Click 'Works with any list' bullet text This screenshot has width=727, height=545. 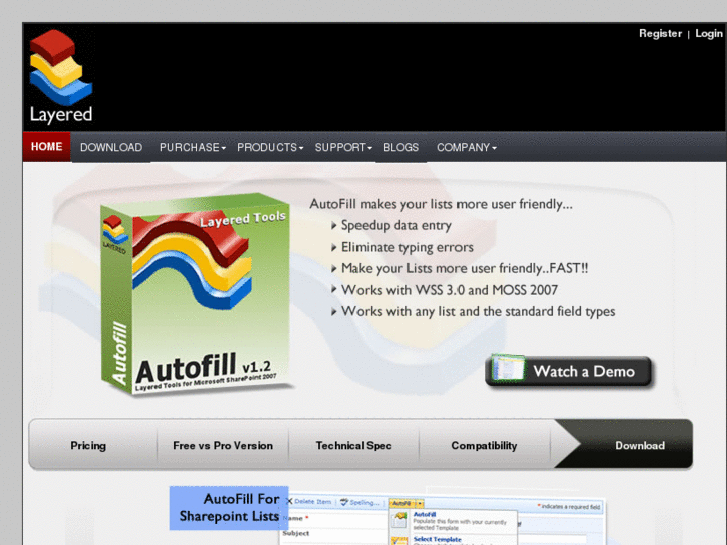478,311
